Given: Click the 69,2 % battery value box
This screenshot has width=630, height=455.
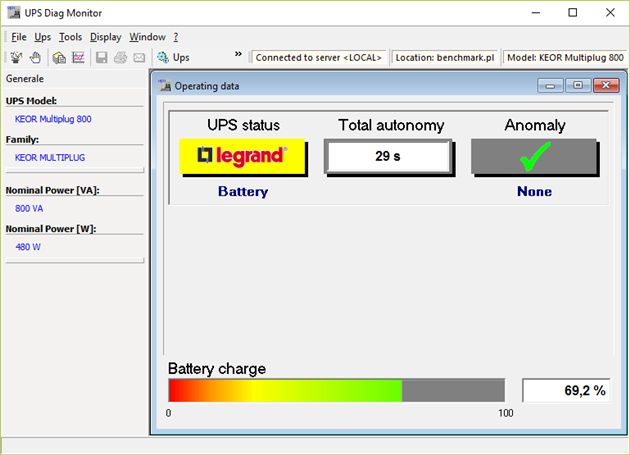Looking at the screenshot, I should coord(566,390).
